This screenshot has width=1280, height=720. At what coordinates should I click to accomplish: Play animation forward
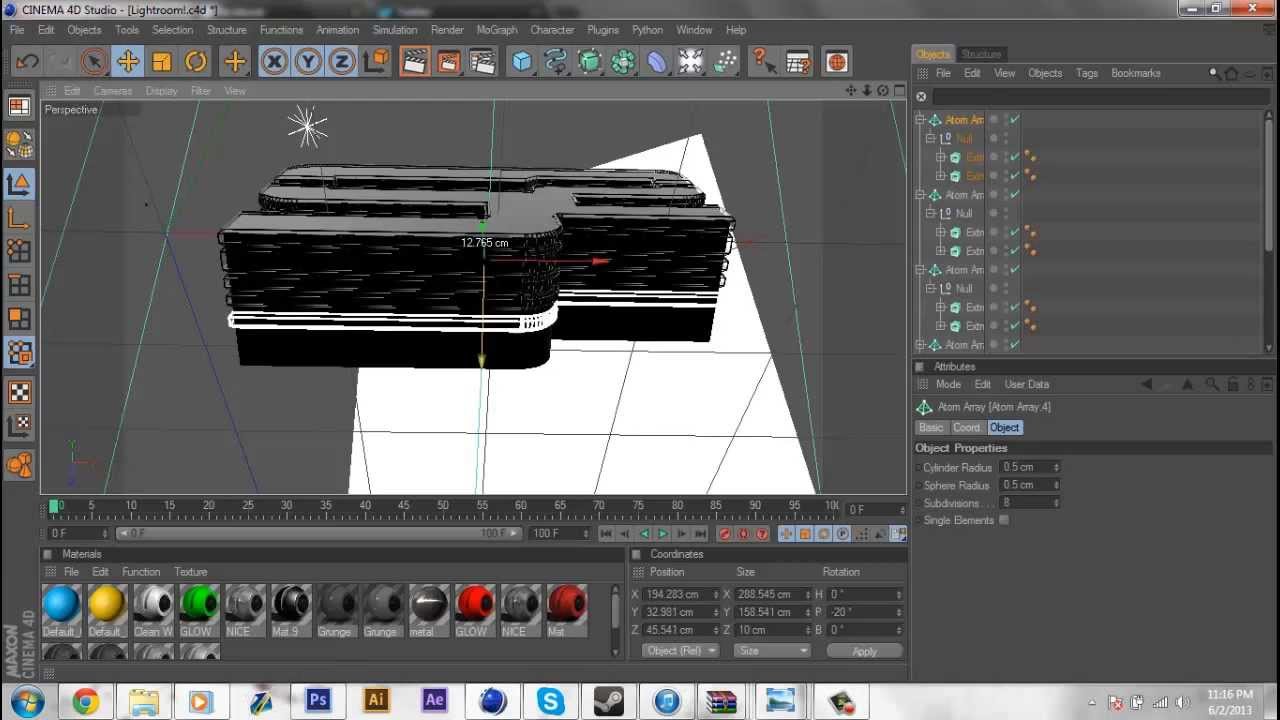click(x=662, y=534)
